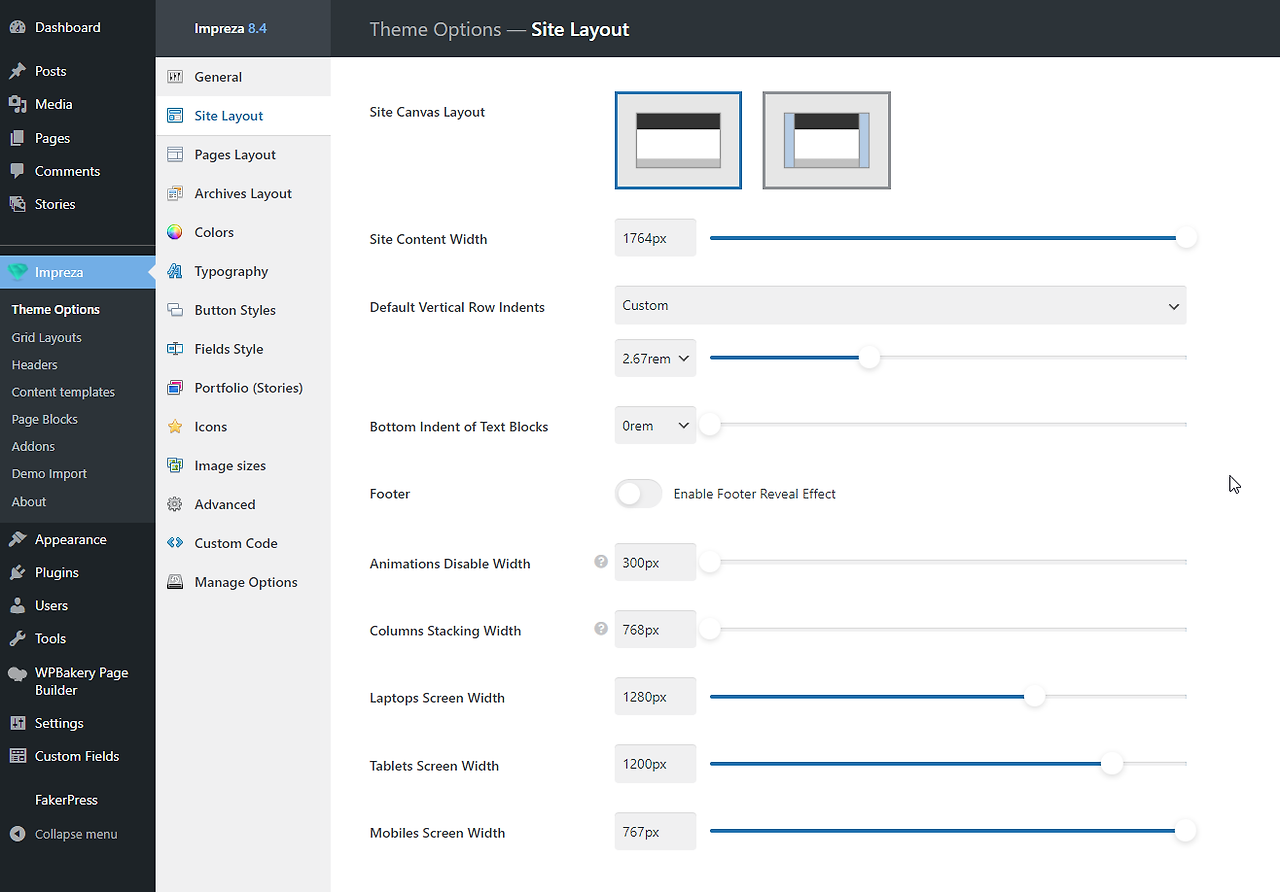The height and width of the screenshot is (892, 1280).
Task: Click the Dashboard gauge icon
Action: click(x=17, y=28)
